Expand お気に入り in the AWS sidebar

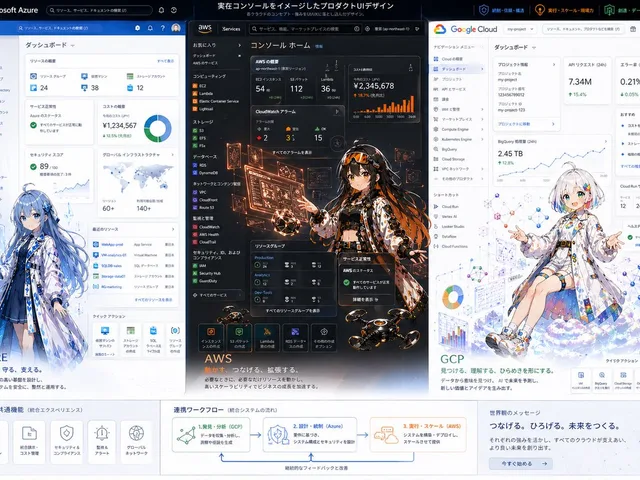click(240, 45)
